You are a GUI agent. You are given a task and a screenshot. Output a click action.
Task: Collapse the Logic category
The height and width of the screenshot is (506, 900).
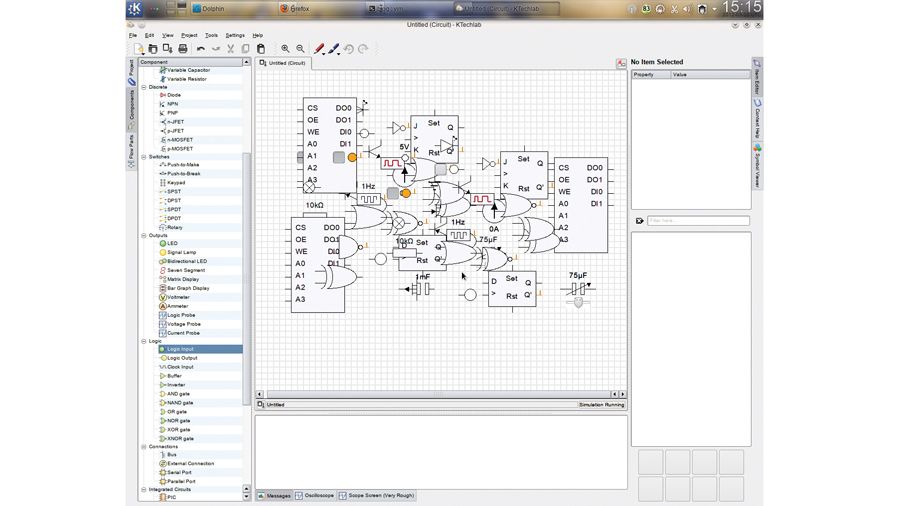point(144,341)
